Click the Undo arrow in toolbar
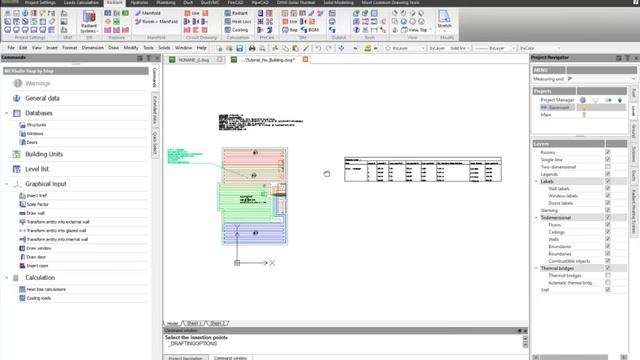The width and height of the screenshot is (640, 360). click(318, 48)
